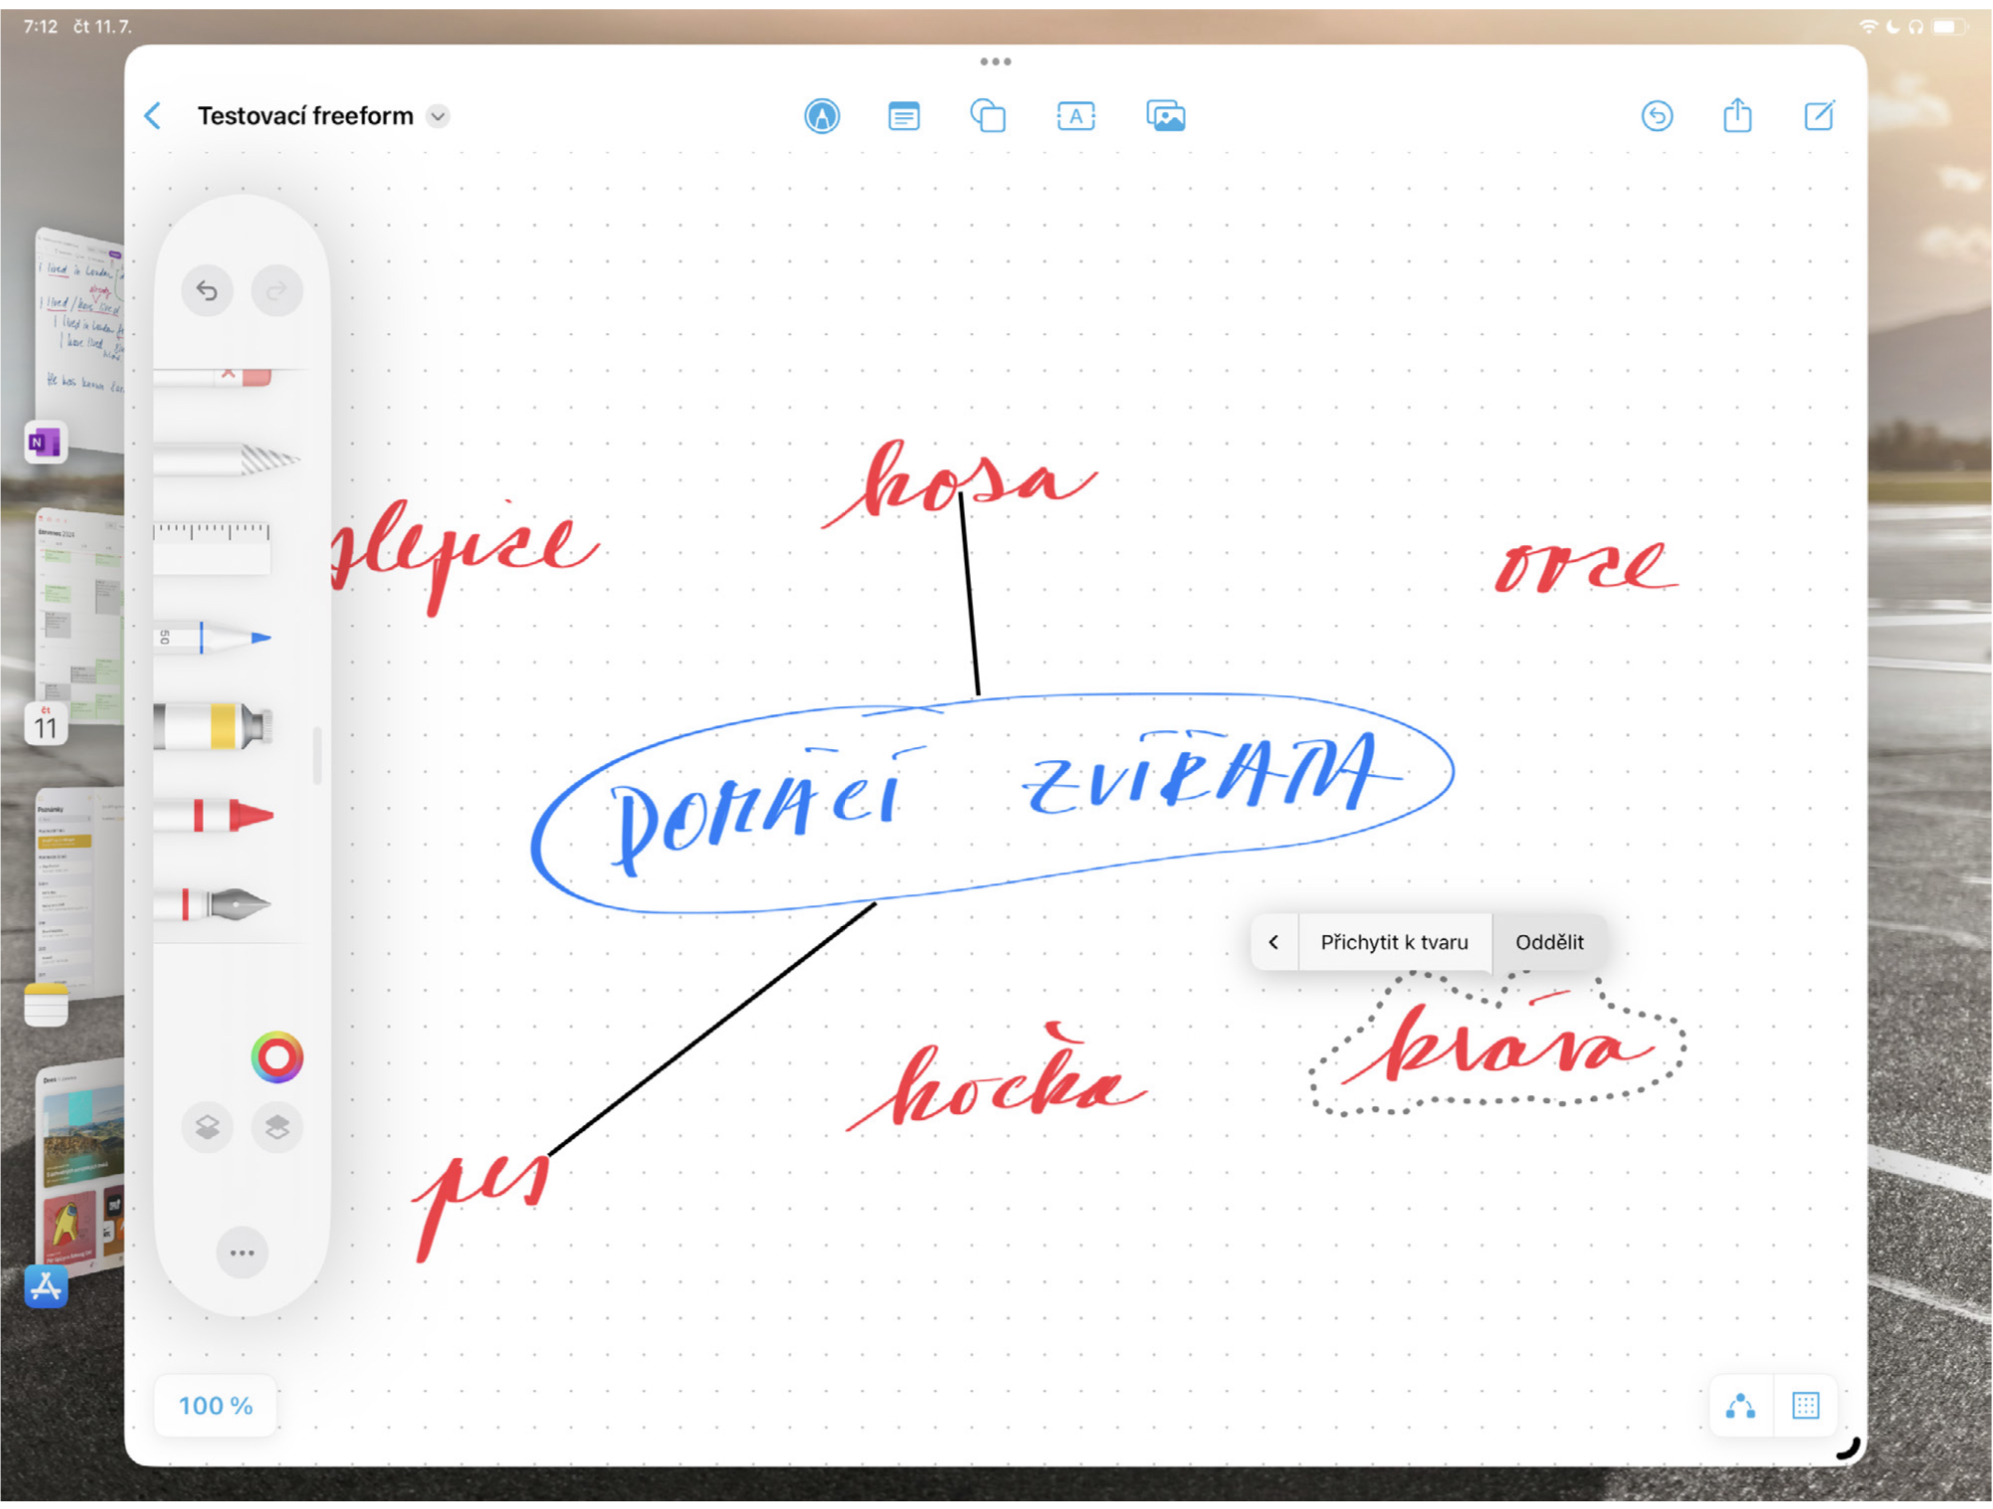This screenshot has height=1509, width=1993.
Task: Open the 100 % zoom level menu
Action: 215,1405
